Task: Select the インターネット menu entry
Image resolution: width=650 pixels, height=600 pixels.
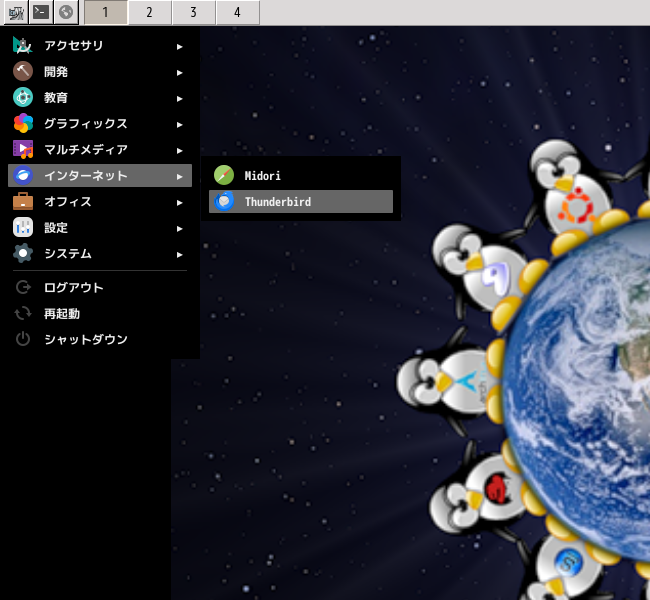Action: pyautogui.click(x=100, y=175)
